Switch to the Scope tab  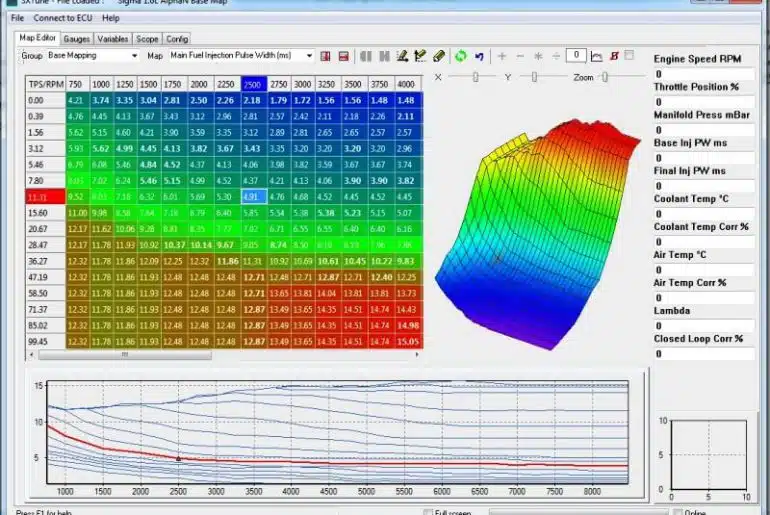147,39
